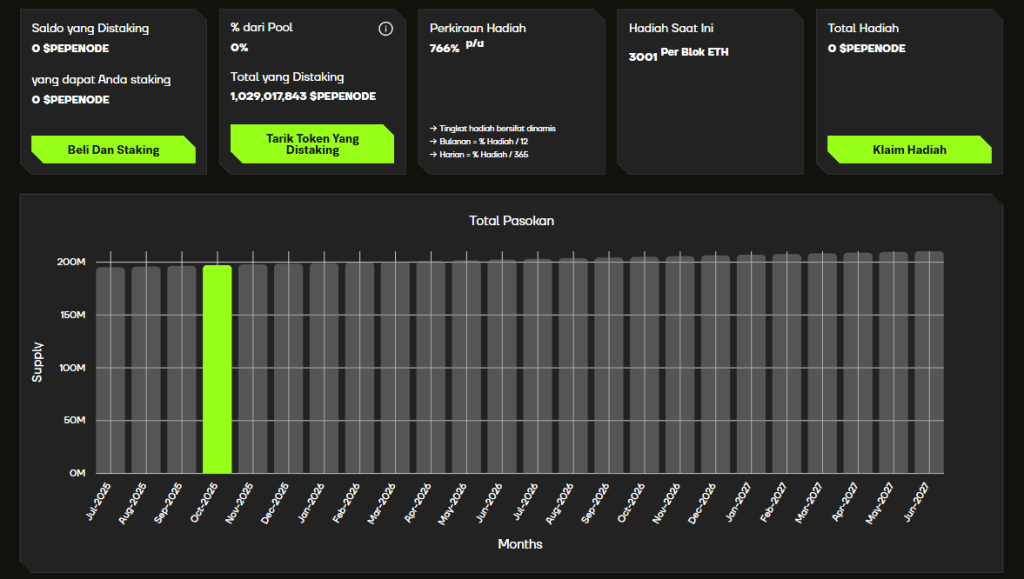Click the Jan-2027 month label
Viewport: 1024px width, 579px height.
pyautogui.click(x=738, y=503)
